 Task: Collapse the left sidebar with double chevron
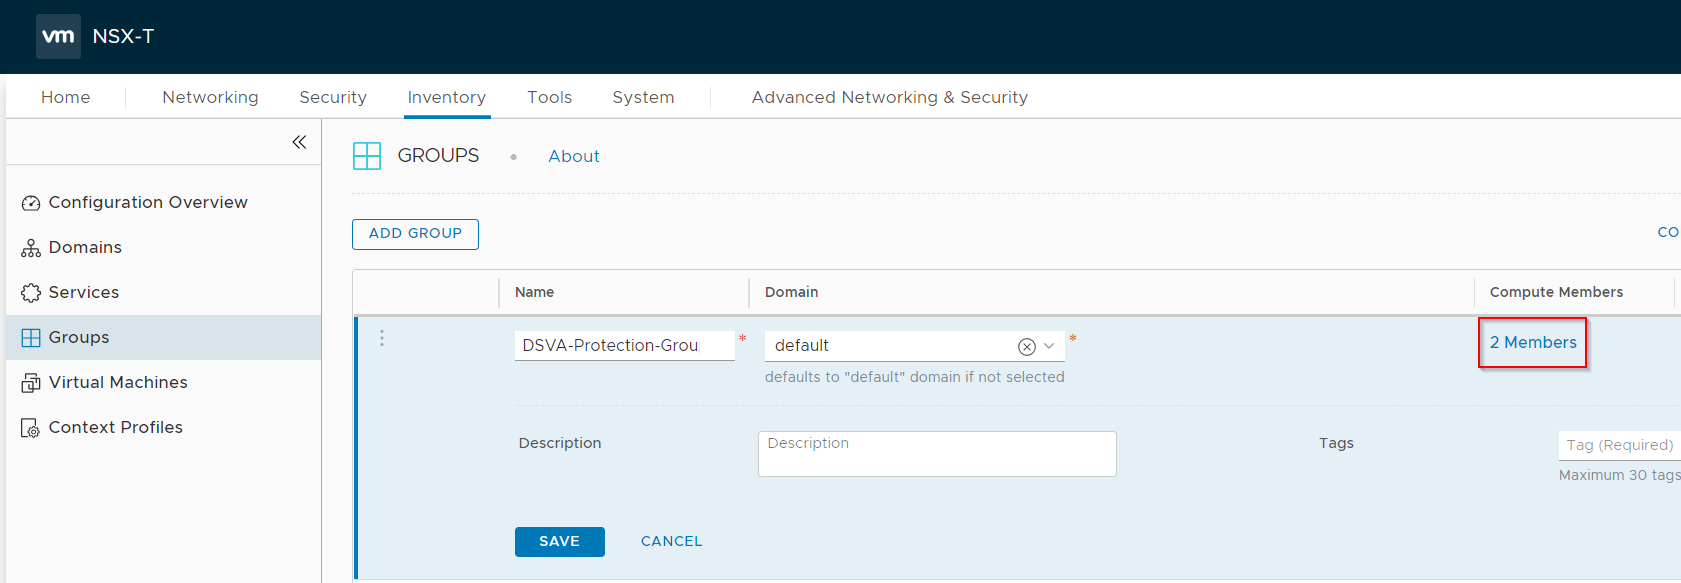pos(299,142)
